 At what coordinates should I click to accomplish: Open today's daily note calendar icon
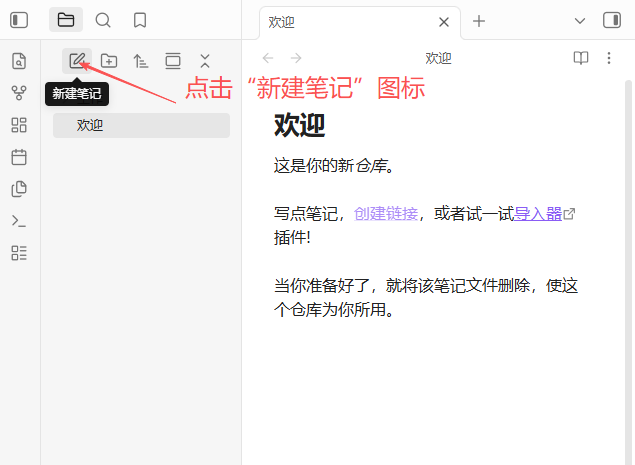[19, 157]
